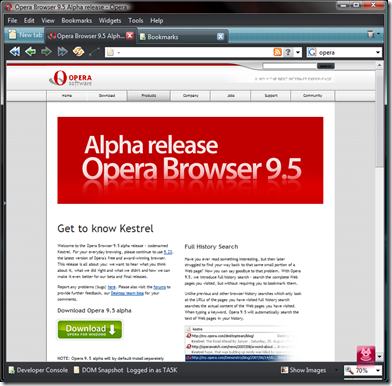Go back with the green Back arrow
The height and width of the screenshot is (386, 392).
tap(31, 52)
